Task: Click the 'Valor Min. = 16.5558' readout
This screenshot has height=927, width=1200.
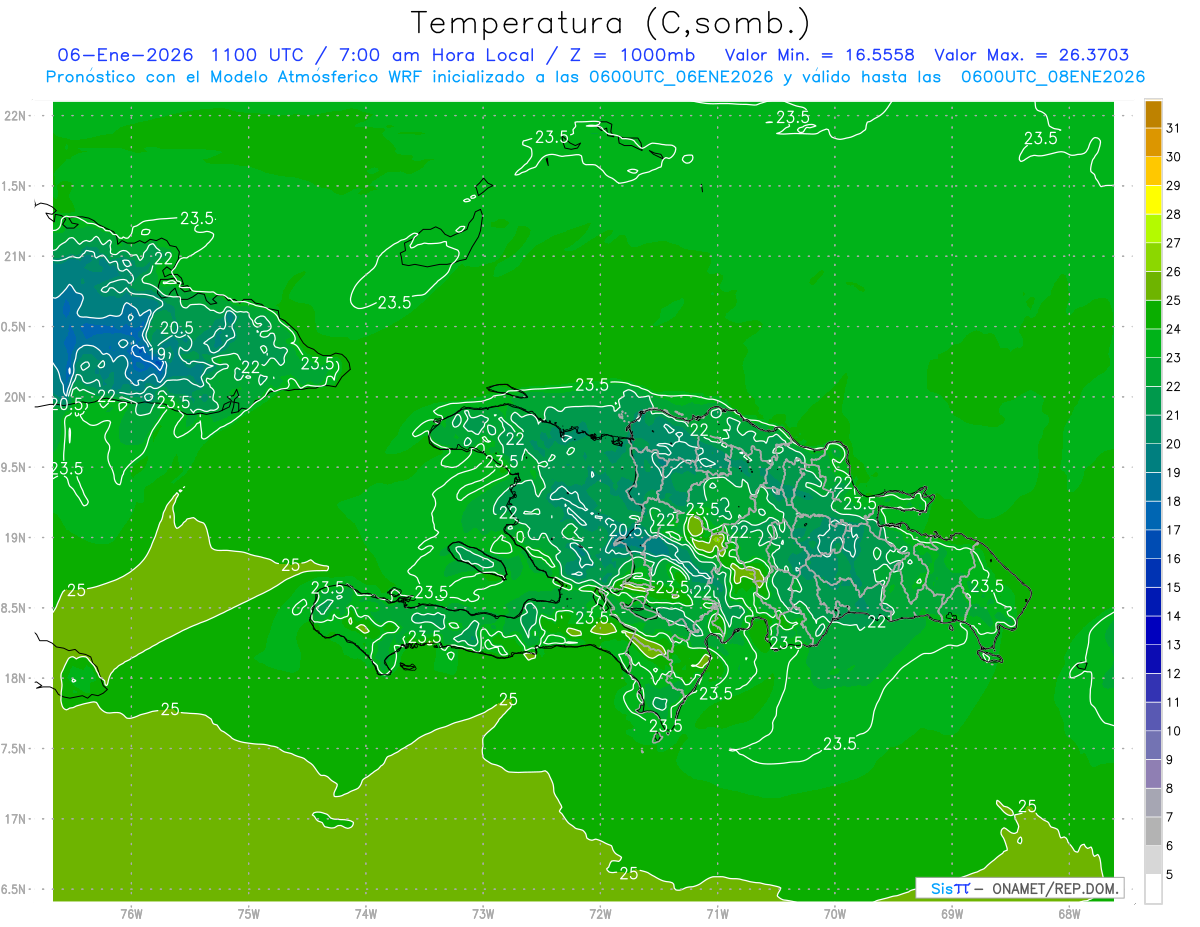Action: click(819, 55)
